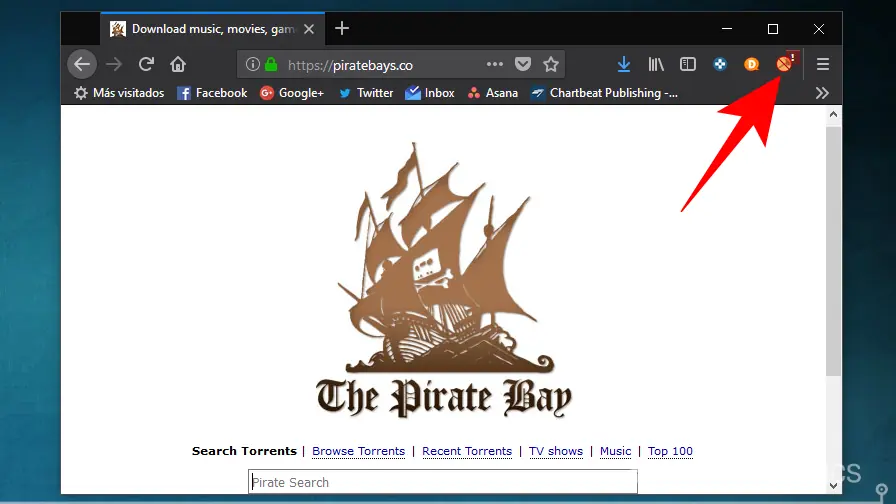The height and width of the screenshot is (504, 896).
Task: Show the sidebar panel icon
Action: (x=687, y=64)
